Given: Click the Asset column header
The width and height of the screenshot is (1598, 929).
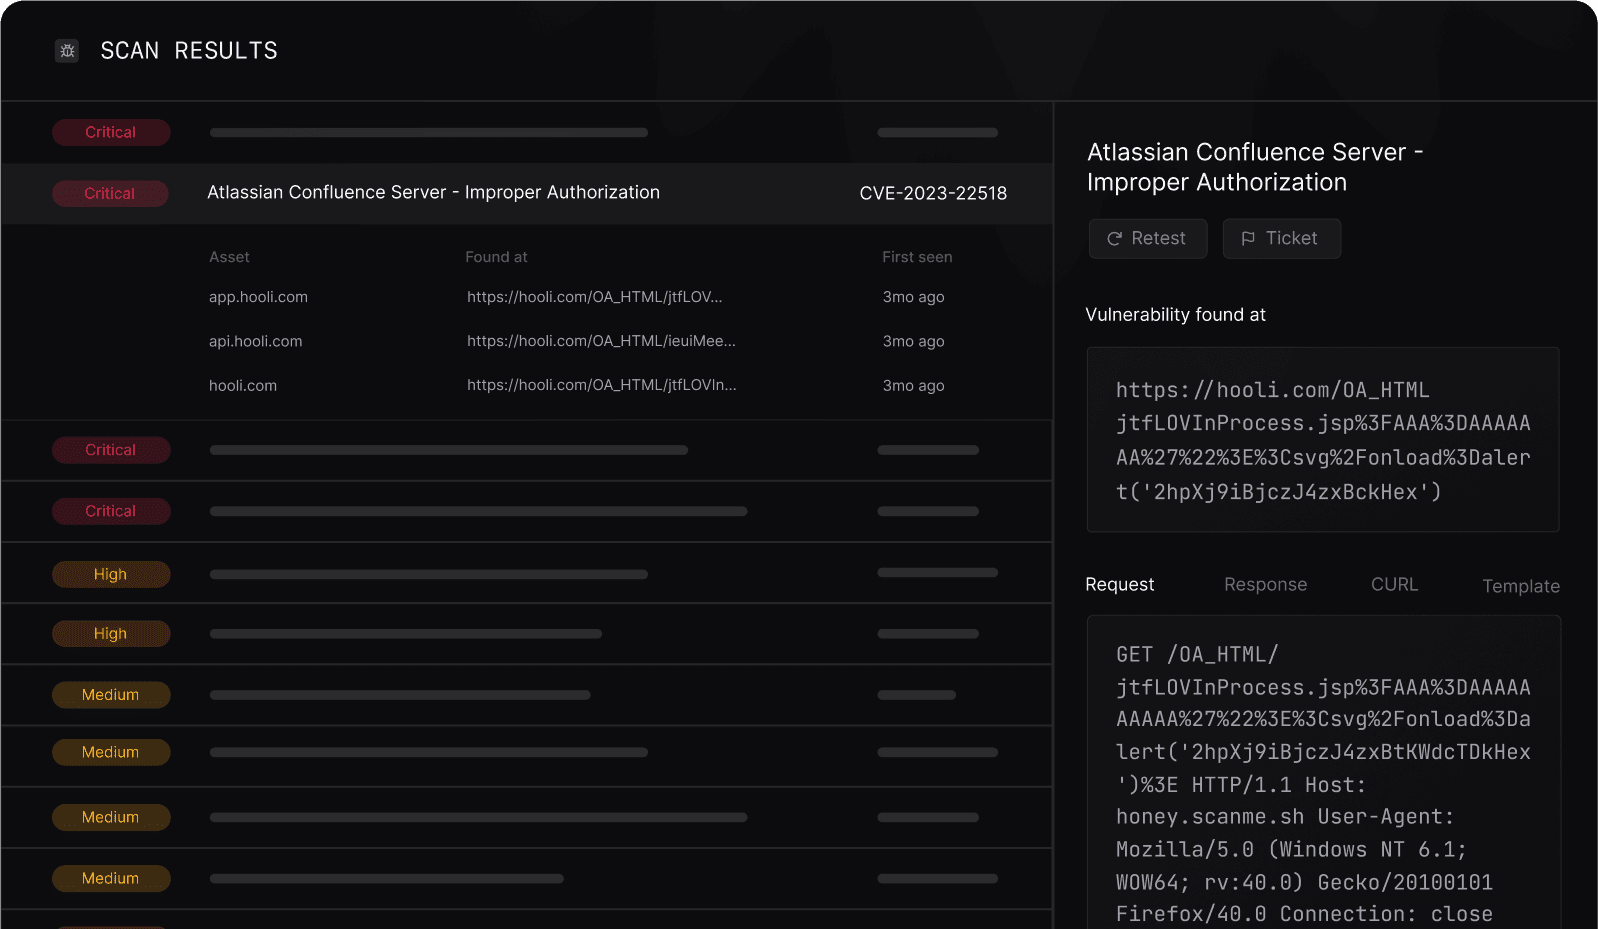Looking at the screenshot, I should [x=229, y=257].
